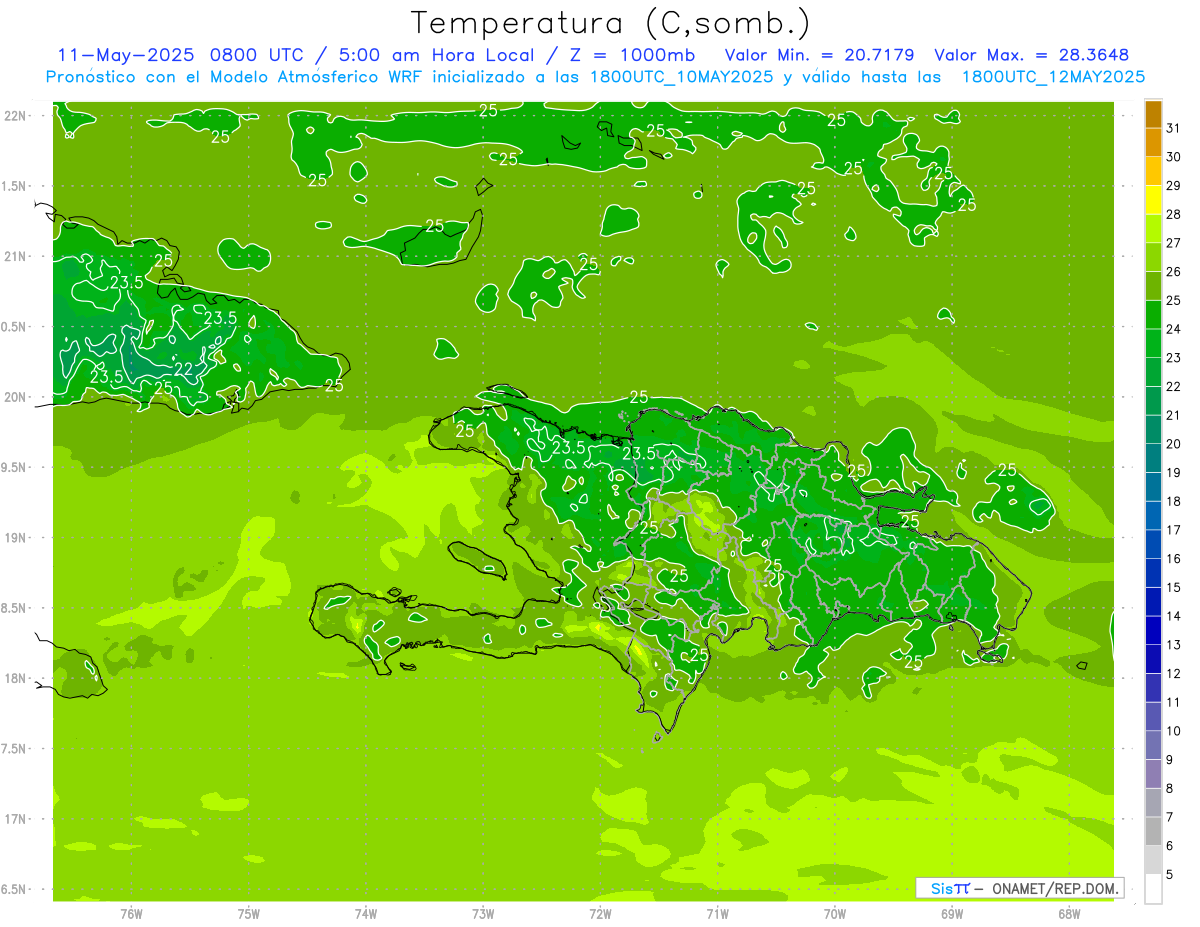Pick the teal color bar segment between 19 and 20
The image size is (1200, 927).
coord(1153,458)
